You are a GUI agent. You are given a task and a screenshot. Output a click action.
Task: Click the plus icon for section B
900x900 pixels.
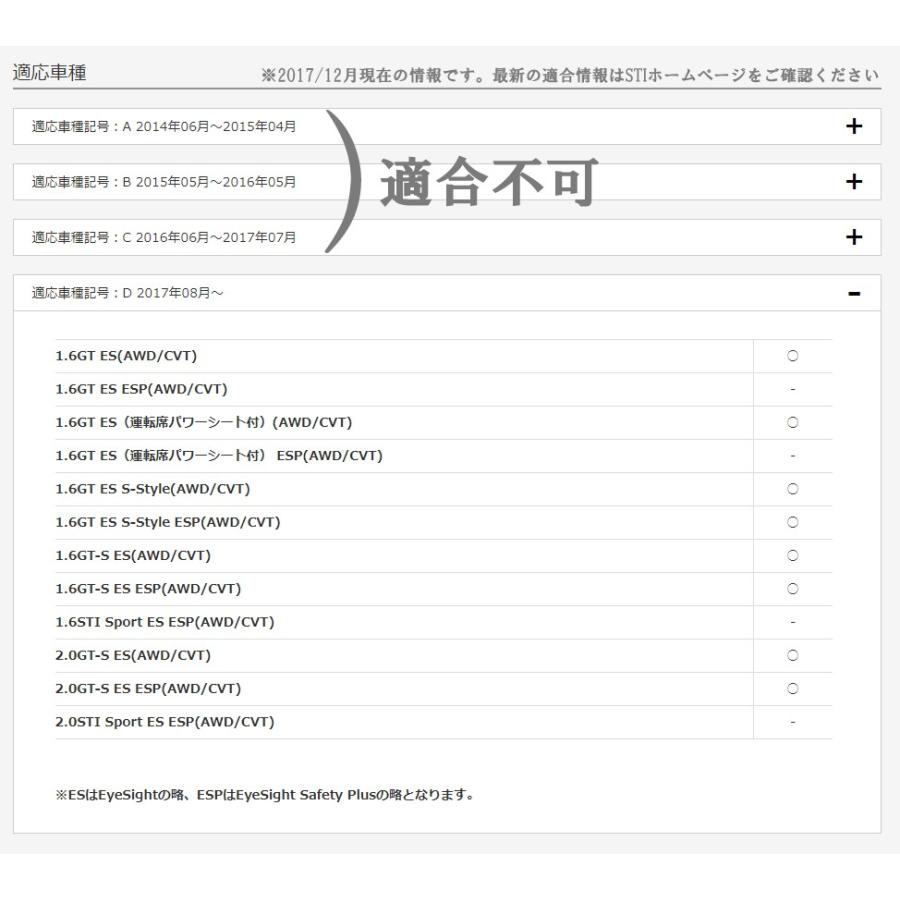coord(853,182)
